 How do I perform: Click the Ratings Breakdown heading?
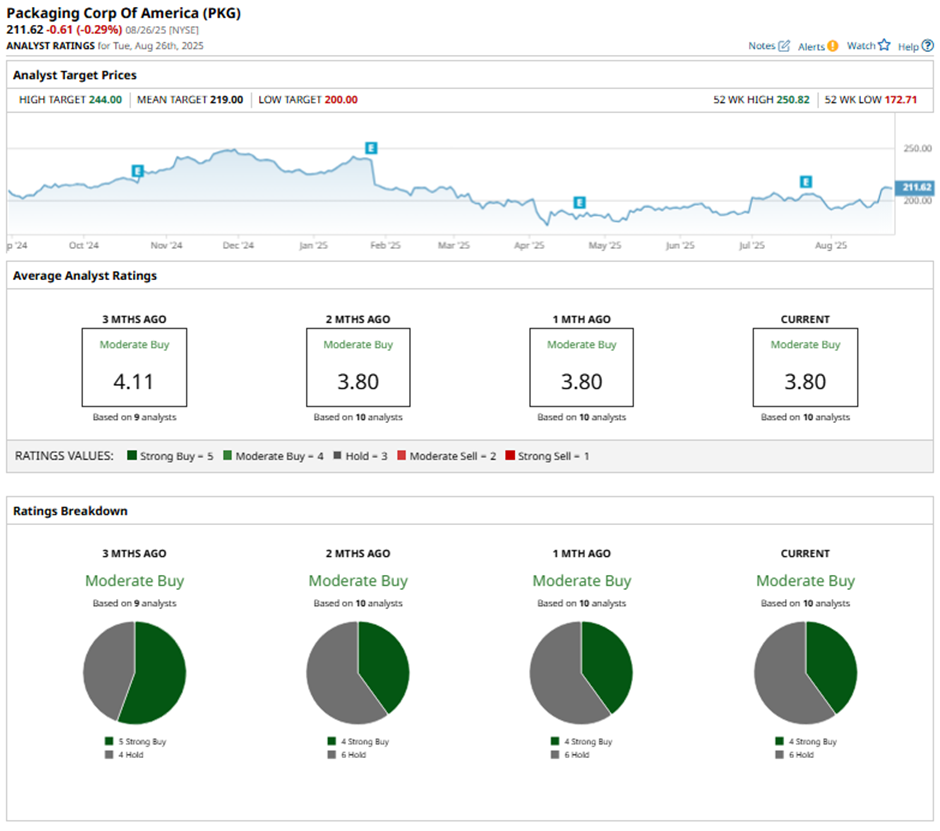click(x=70, y=511)
